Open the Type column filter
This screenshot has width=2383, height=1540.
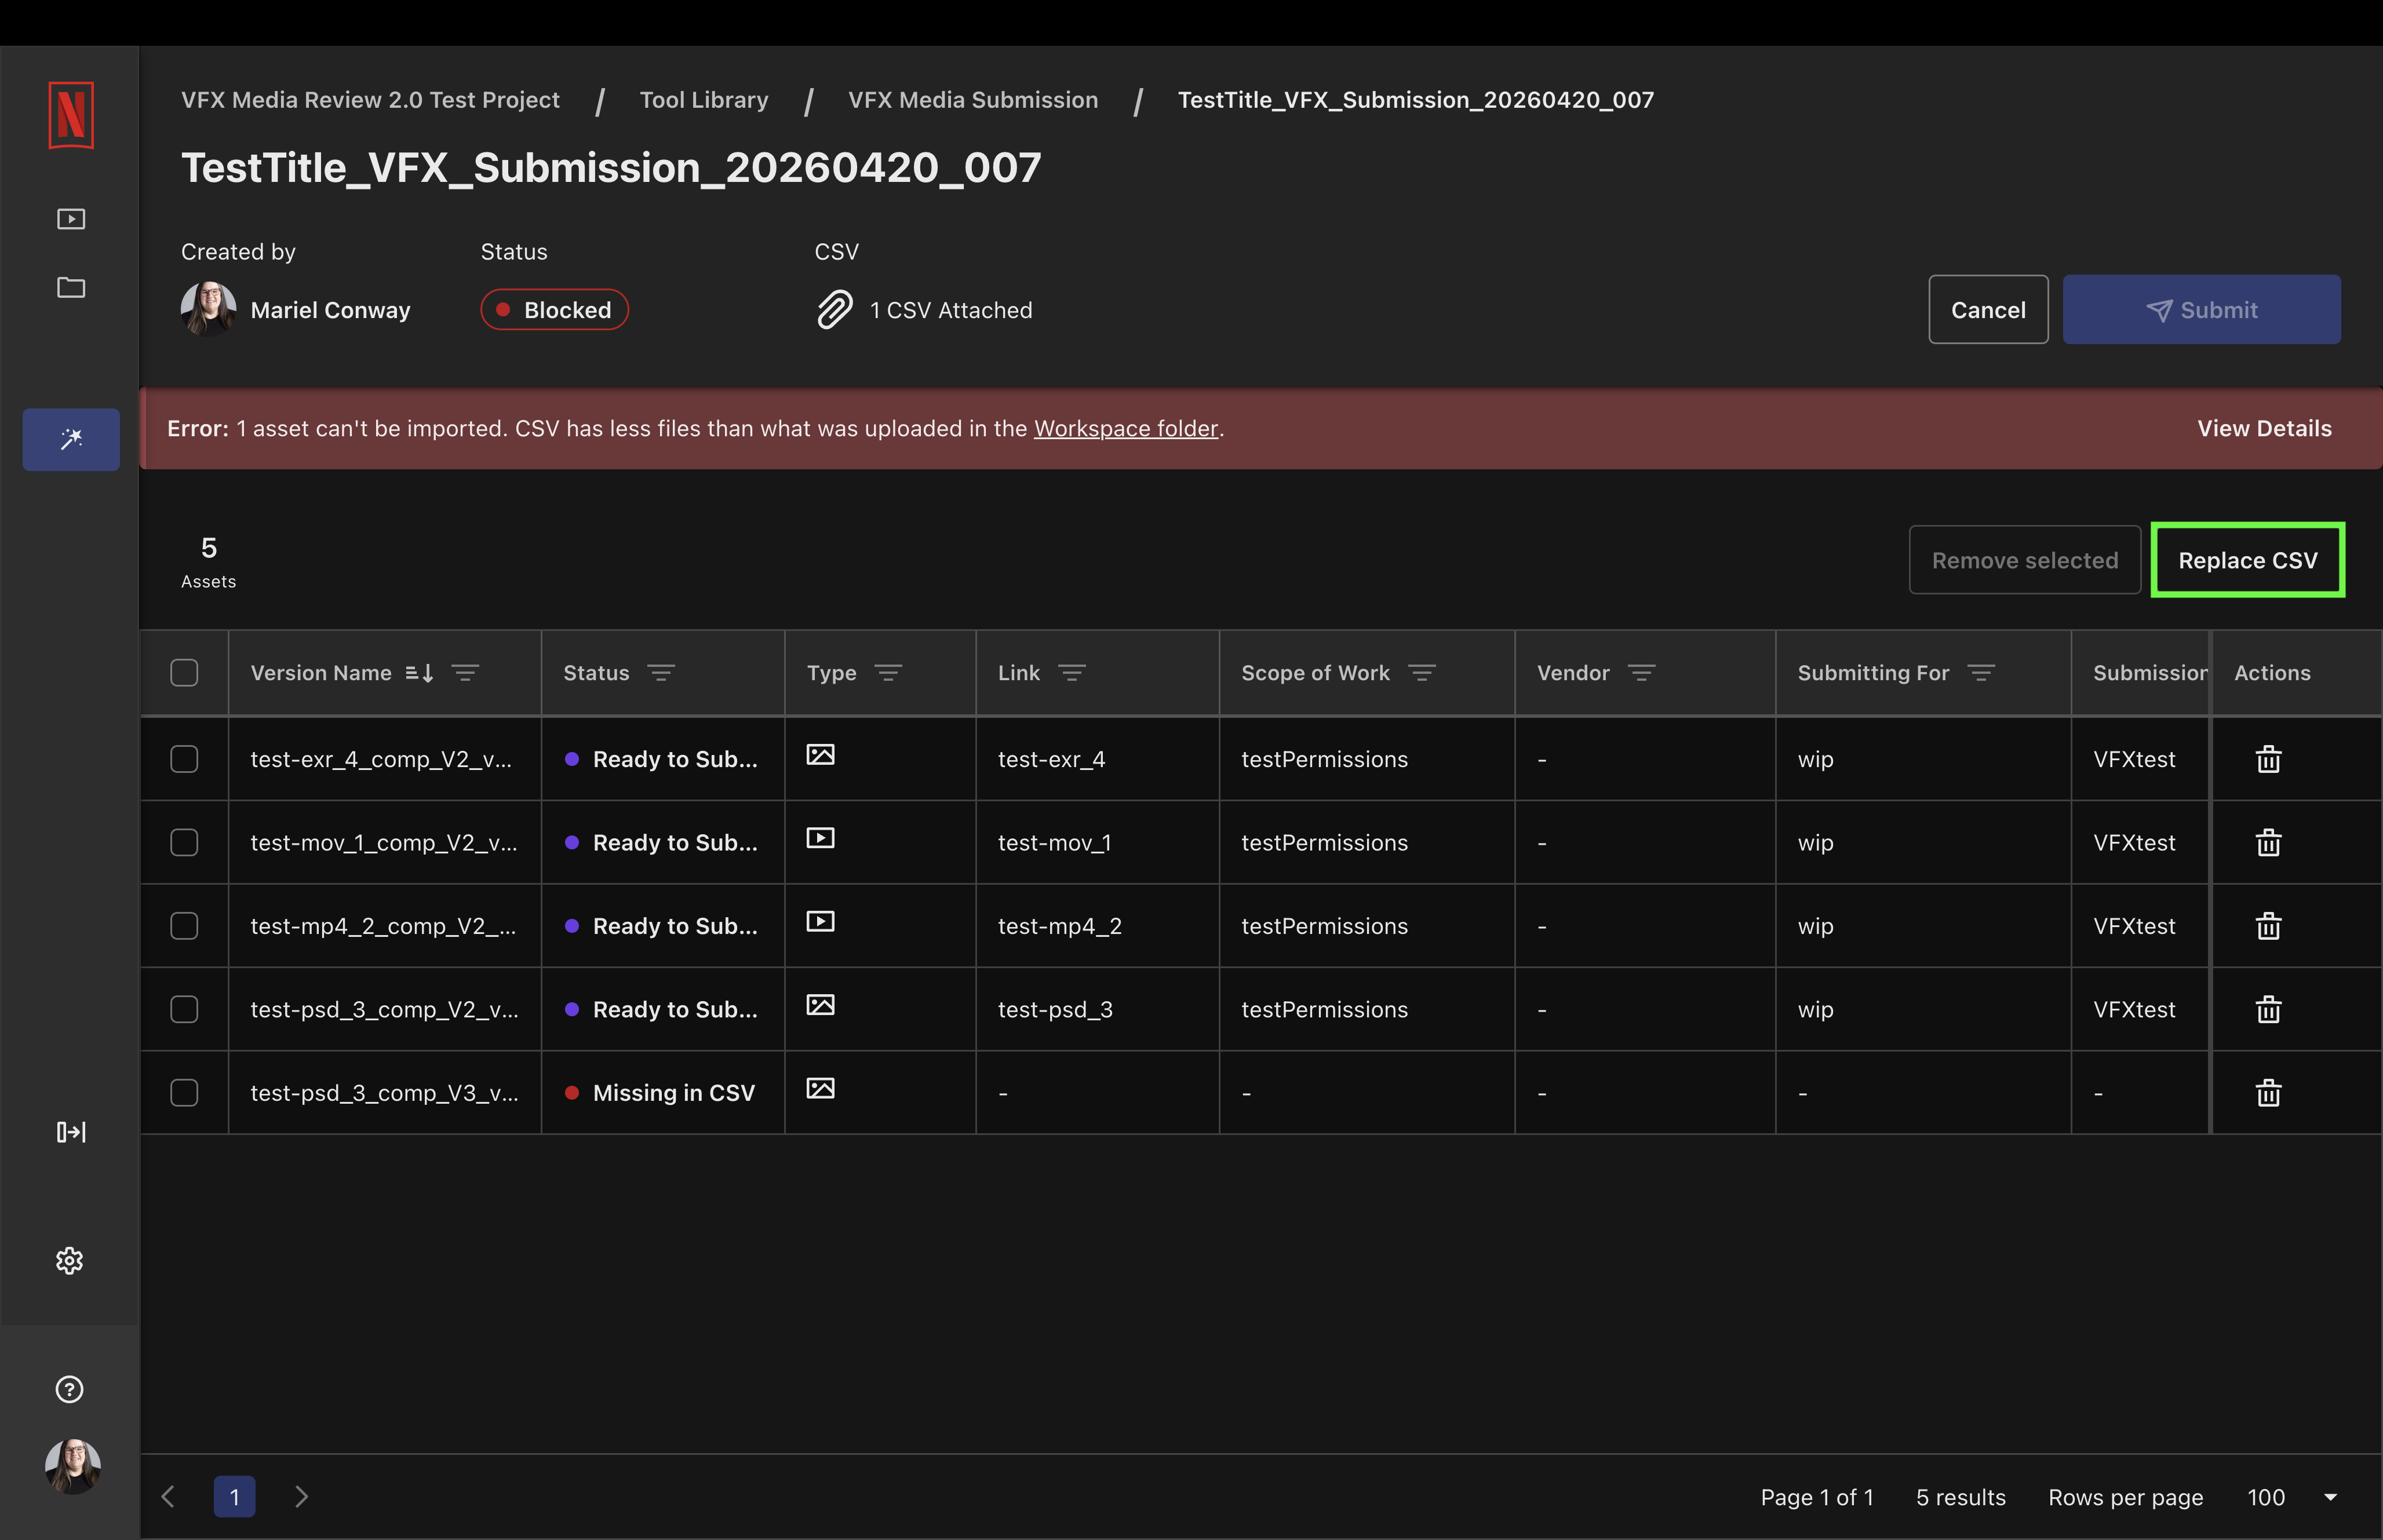pyautogui.click(x=888, y=673)
